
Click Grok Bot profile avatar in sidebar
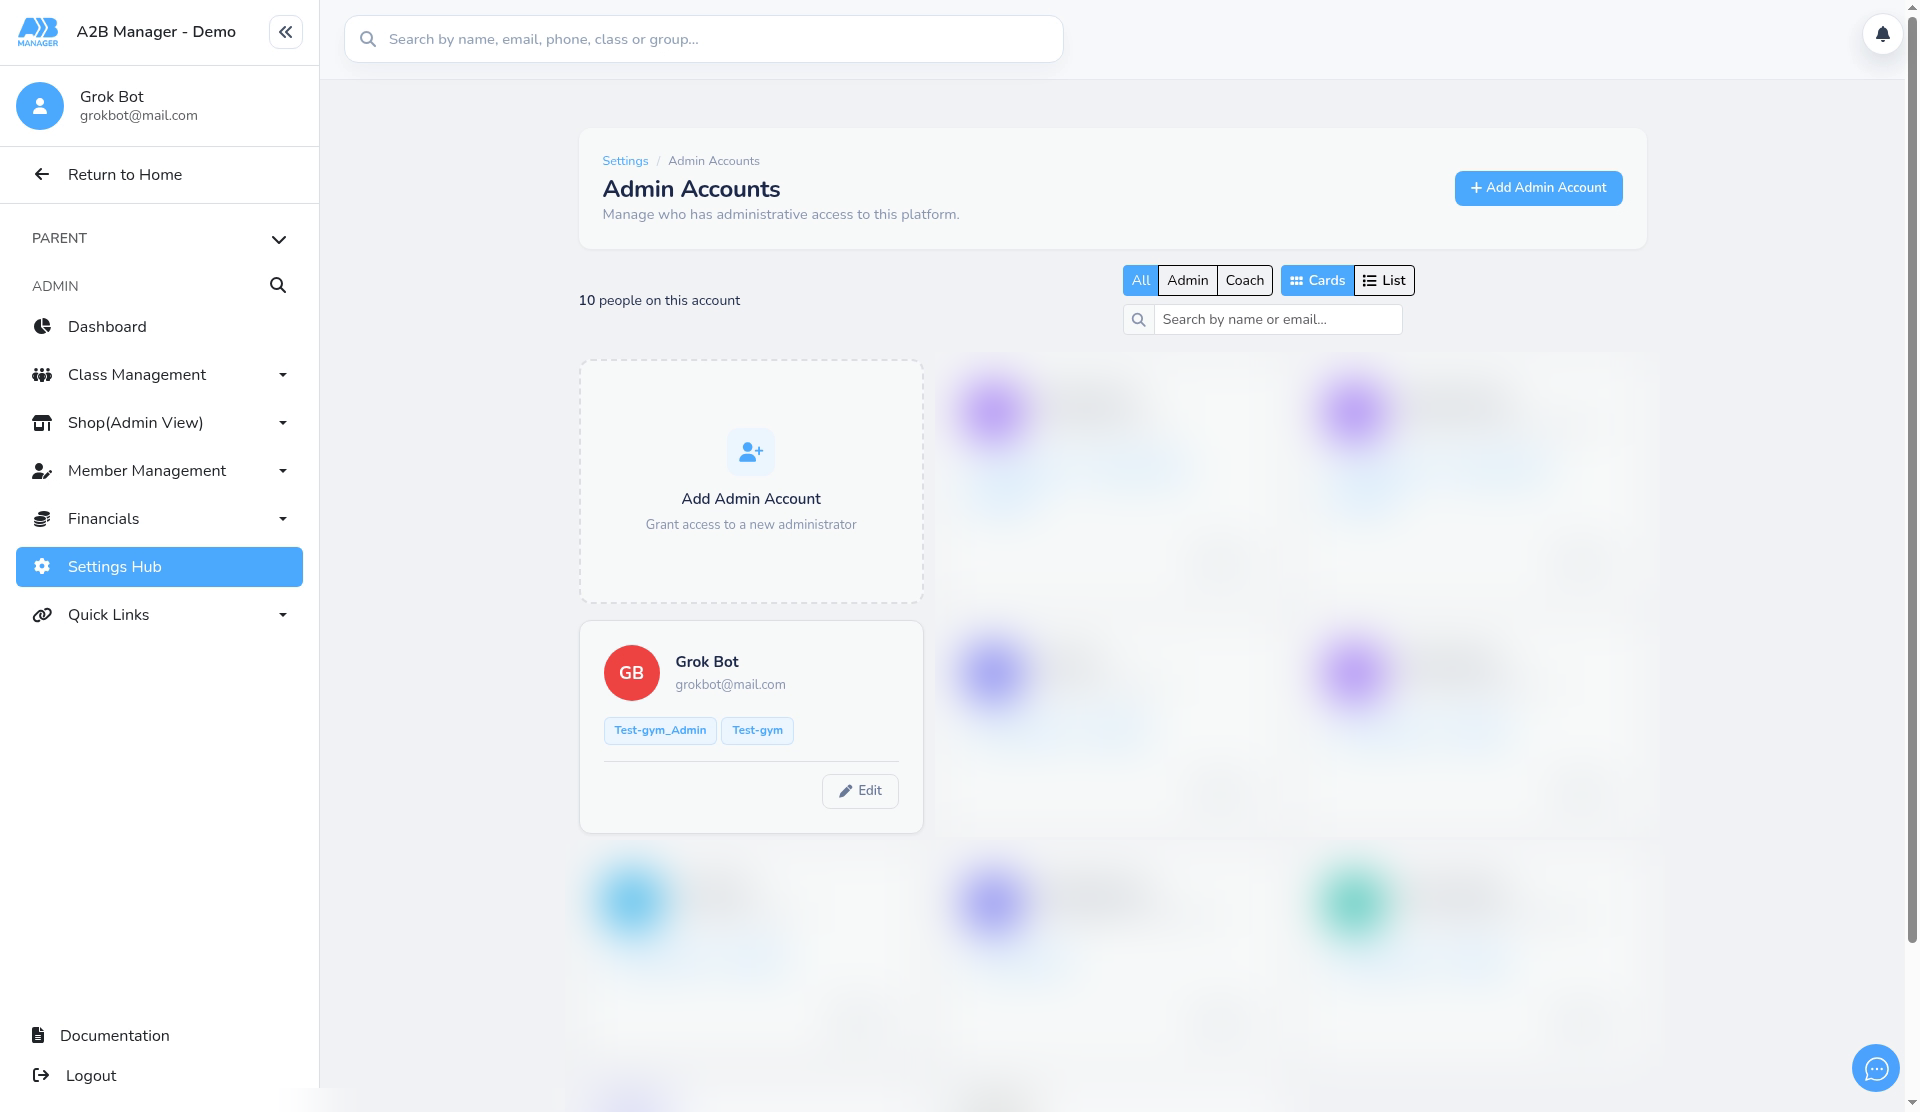[40, 106]
